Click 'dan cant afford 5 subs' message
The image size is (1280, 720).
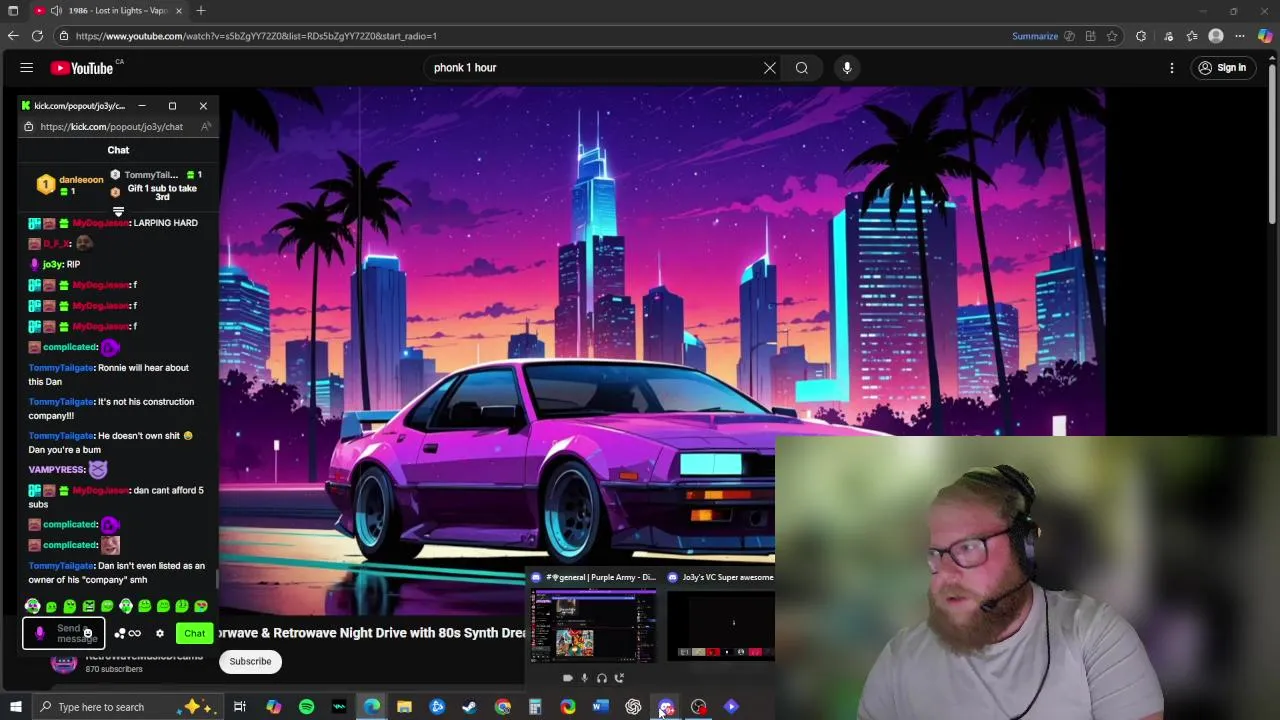point(116,498)
